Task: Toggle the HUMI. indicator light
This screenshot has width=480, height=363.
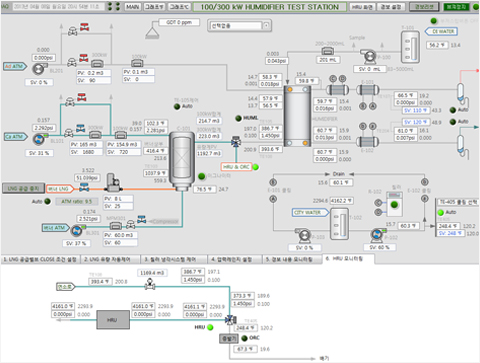Action: click(238, 118)
